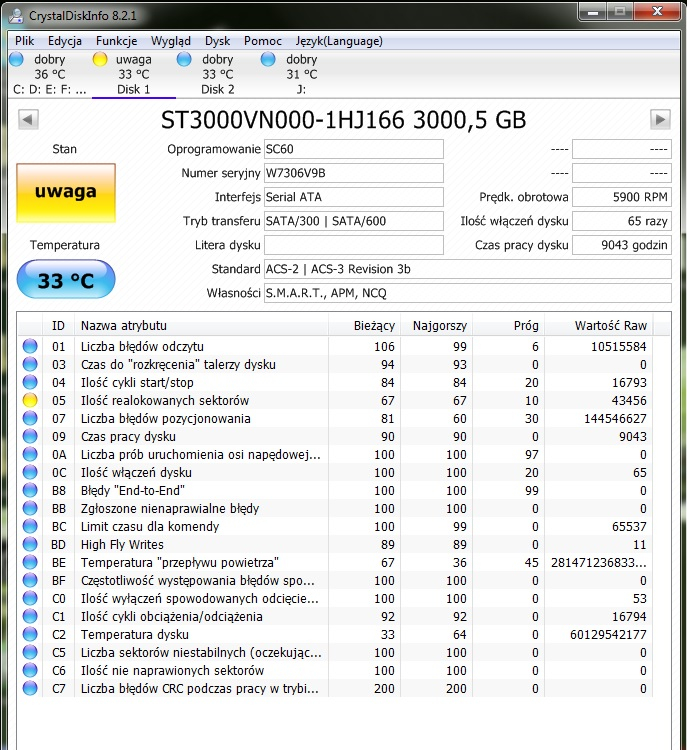Click yellow status dot for Ilość realokowanych sektorów
This screenshot has height=750, width=687.
(x=30, y=400)
